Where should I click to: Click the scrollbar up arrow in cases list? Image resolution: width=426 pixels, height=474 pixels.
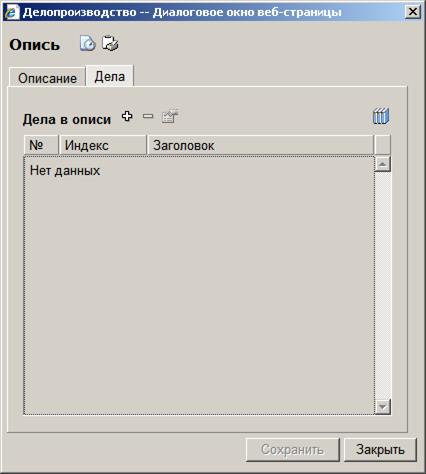[382, 164]
